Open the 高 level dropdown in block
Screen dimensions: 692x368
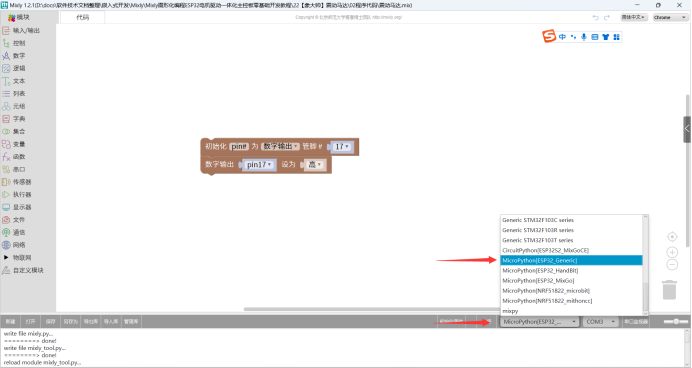(x=315, y=165)
